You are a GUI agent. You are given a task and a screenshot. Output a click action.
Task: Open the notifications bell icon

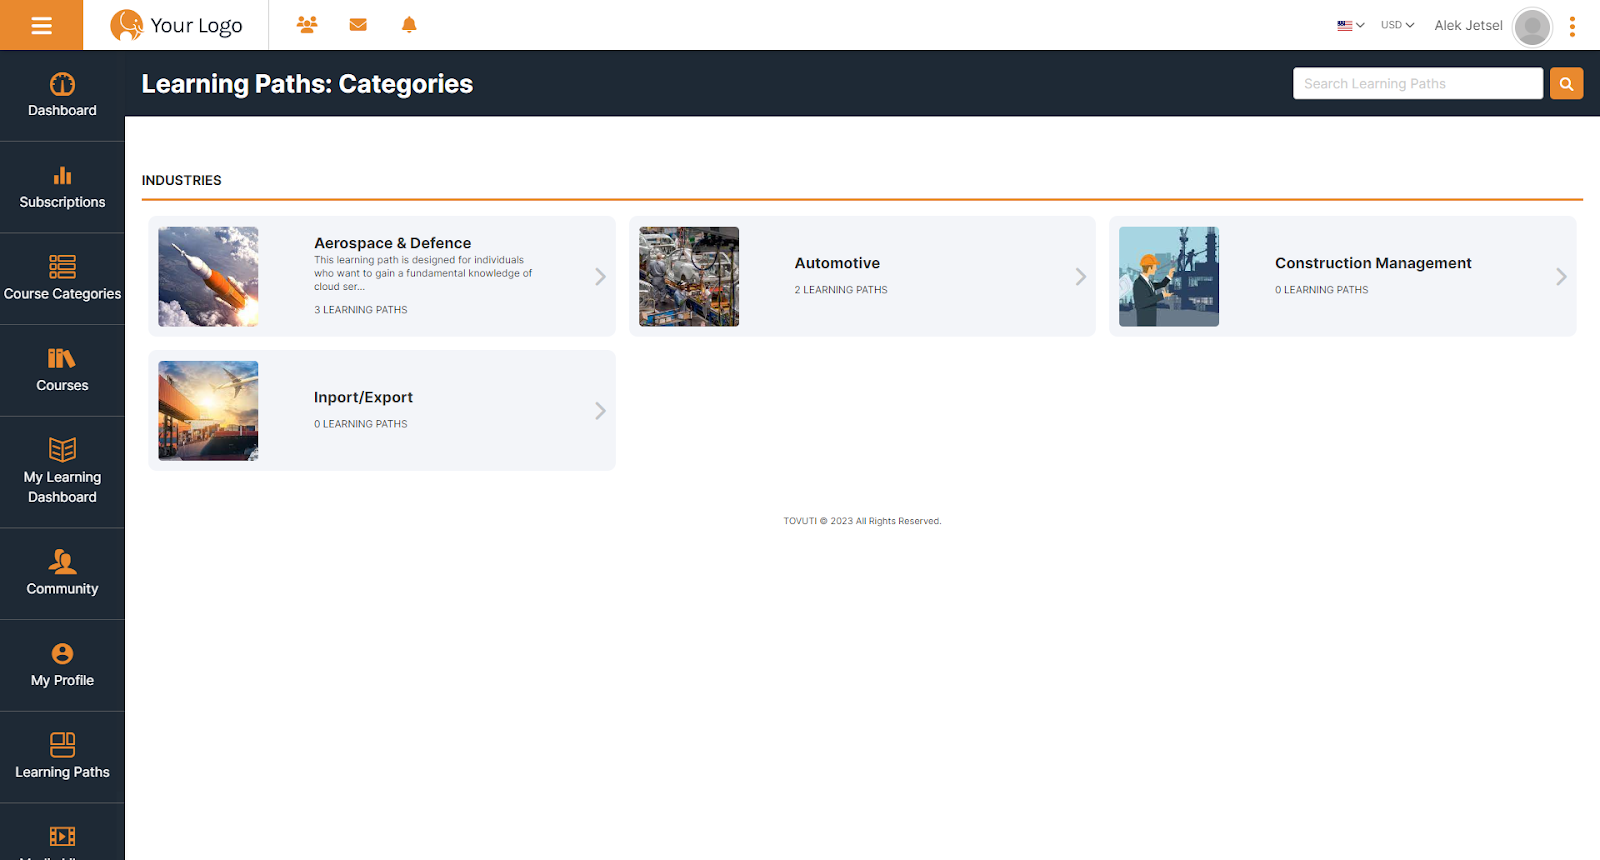click(409, 25)
